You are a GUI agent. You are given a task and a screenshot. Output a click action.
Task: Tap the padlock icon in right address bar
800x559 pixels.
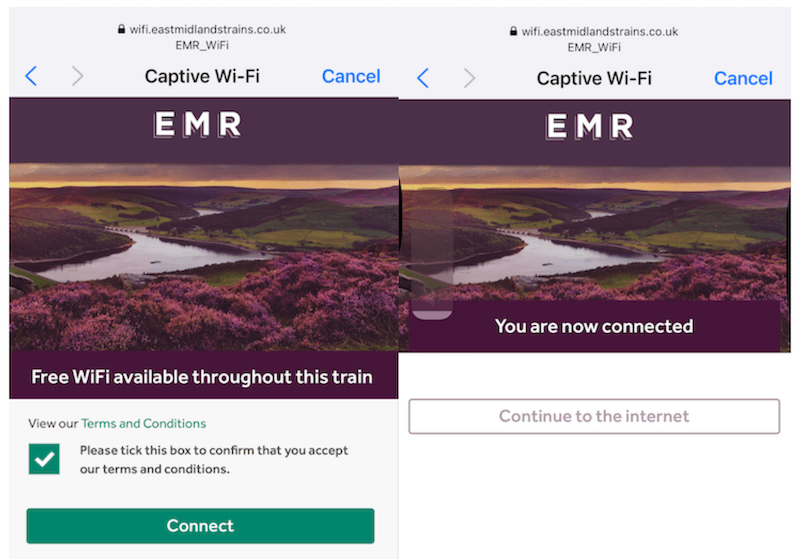pyautogui.click(x=513, y=31)
